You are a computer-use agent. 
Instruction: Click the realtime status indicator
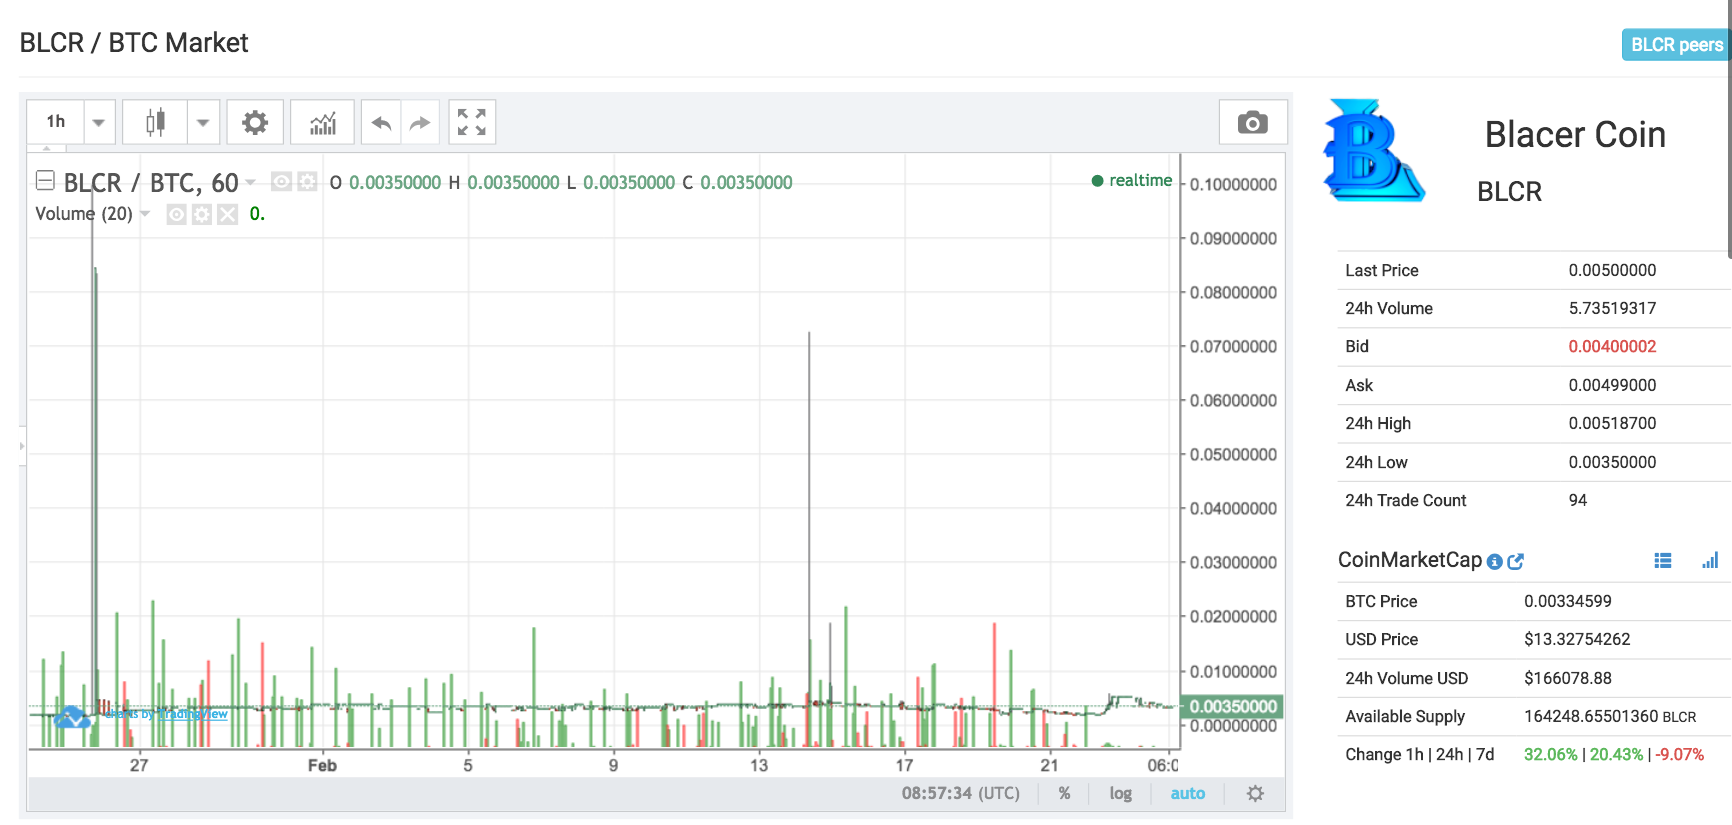[1132, 180]
